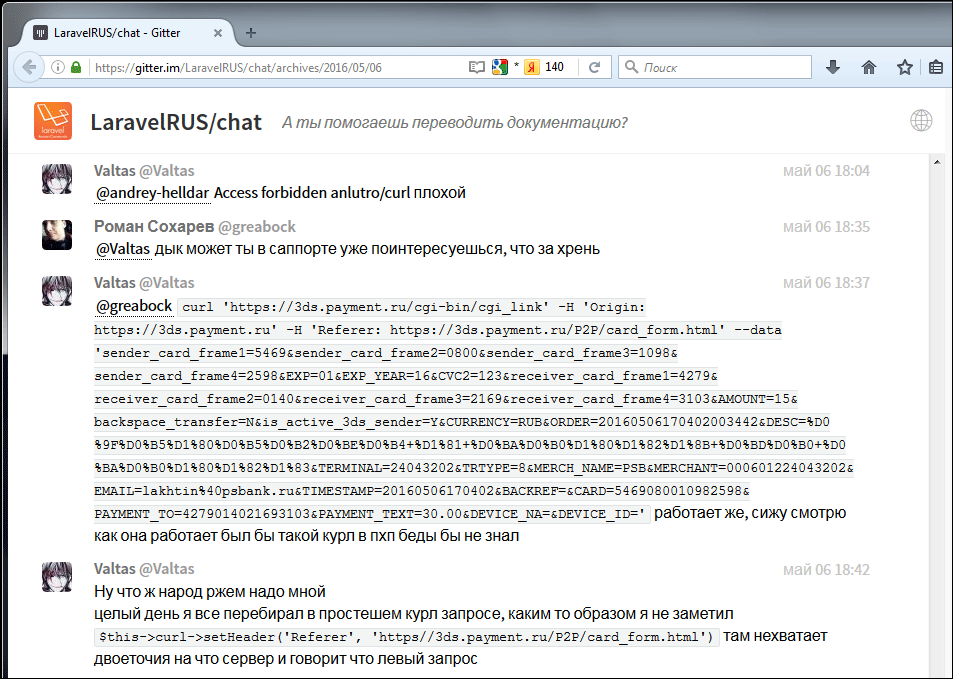The image size is (953, 679).
Task: Click the @greabock handle beside Роман Сохарев
Action: point(256,226)
